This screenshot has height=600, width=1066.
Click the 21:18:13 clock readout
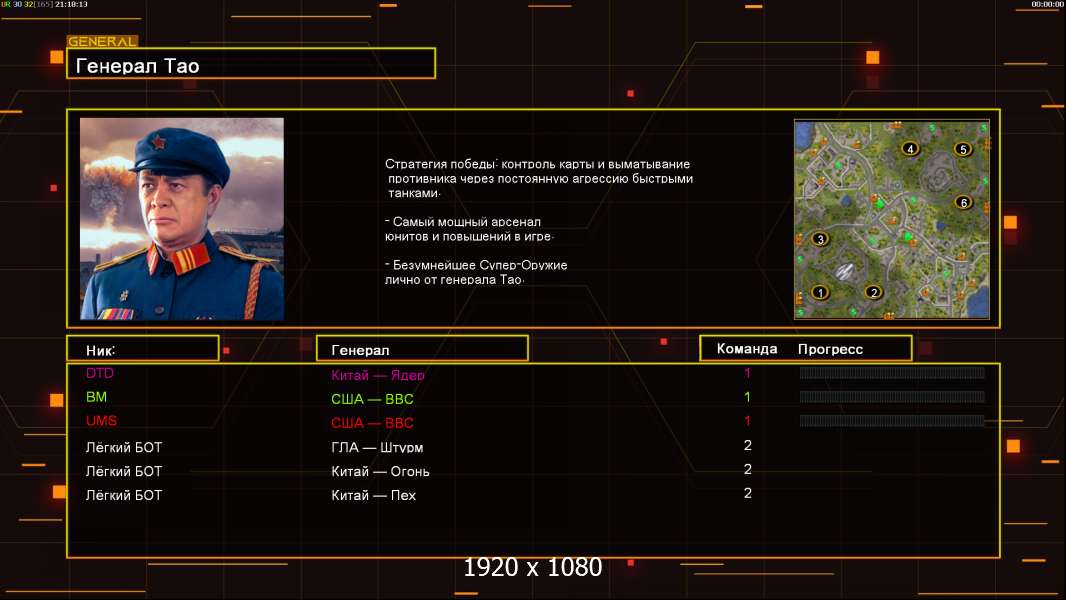71,4
